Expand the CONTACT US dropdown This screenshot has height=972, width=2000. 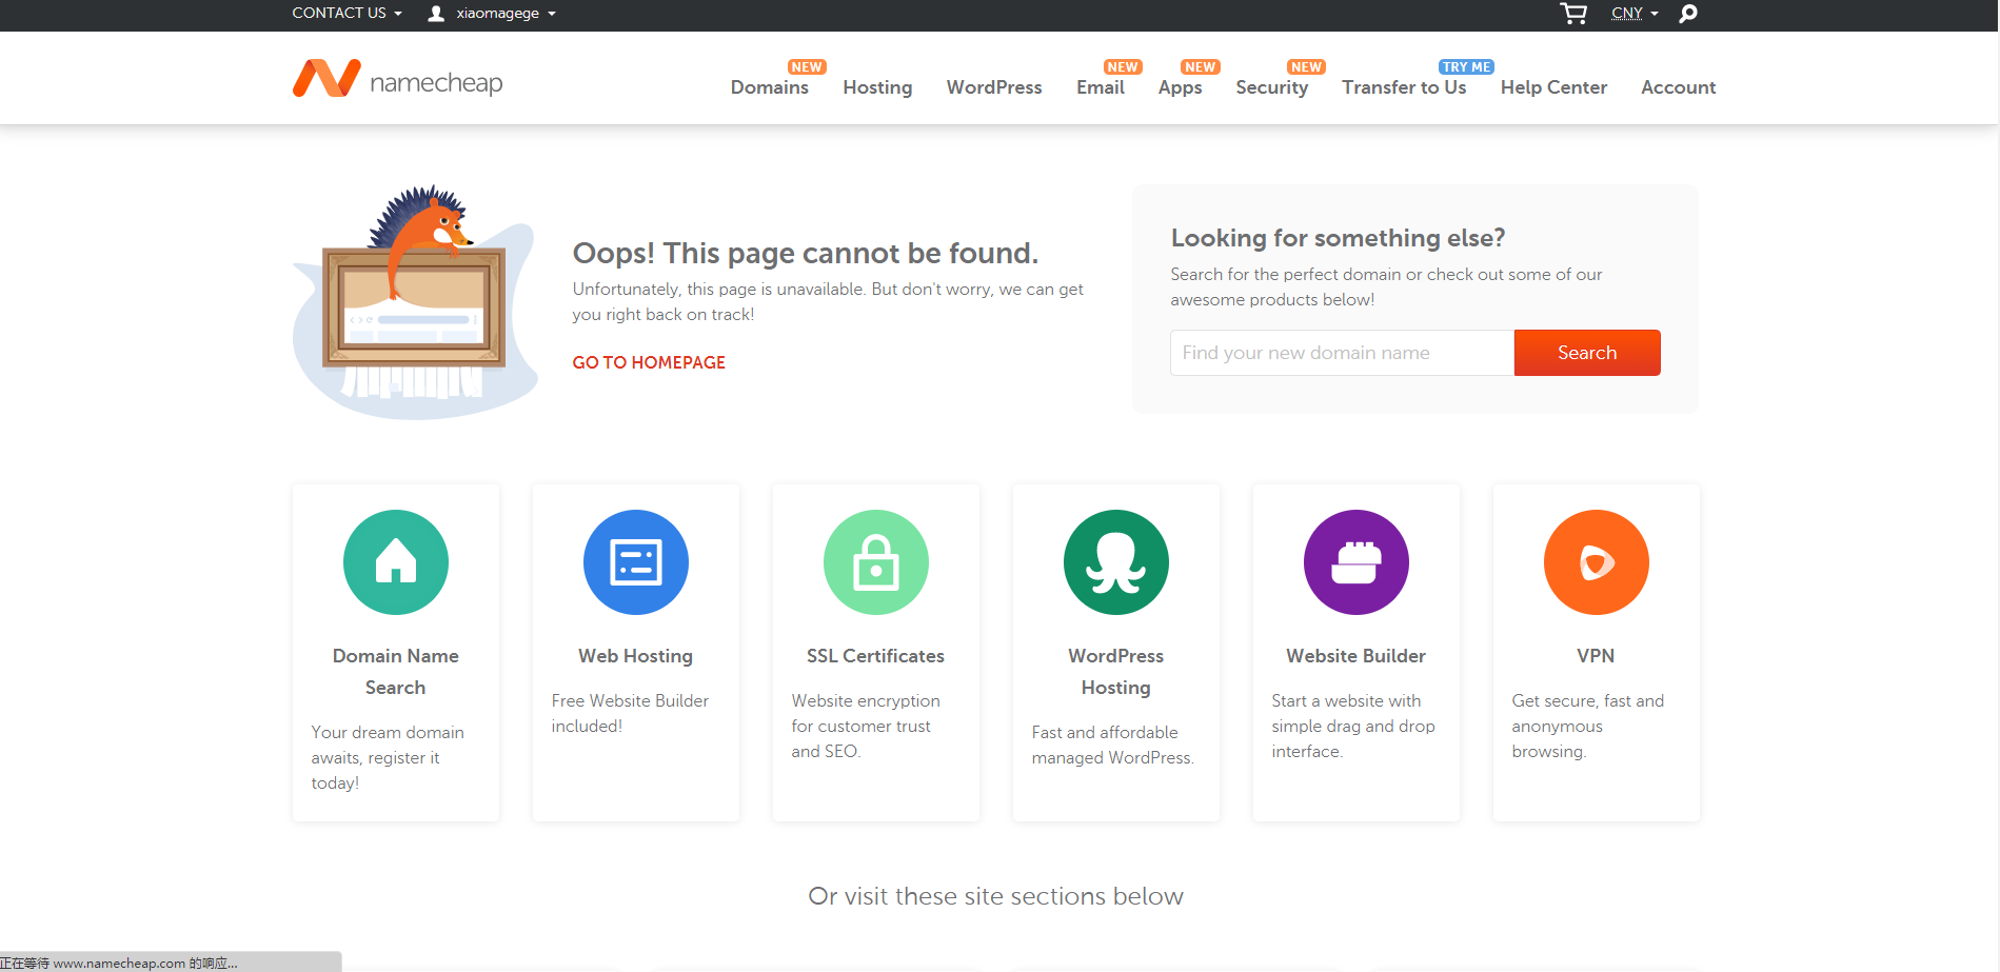(346, 13)
